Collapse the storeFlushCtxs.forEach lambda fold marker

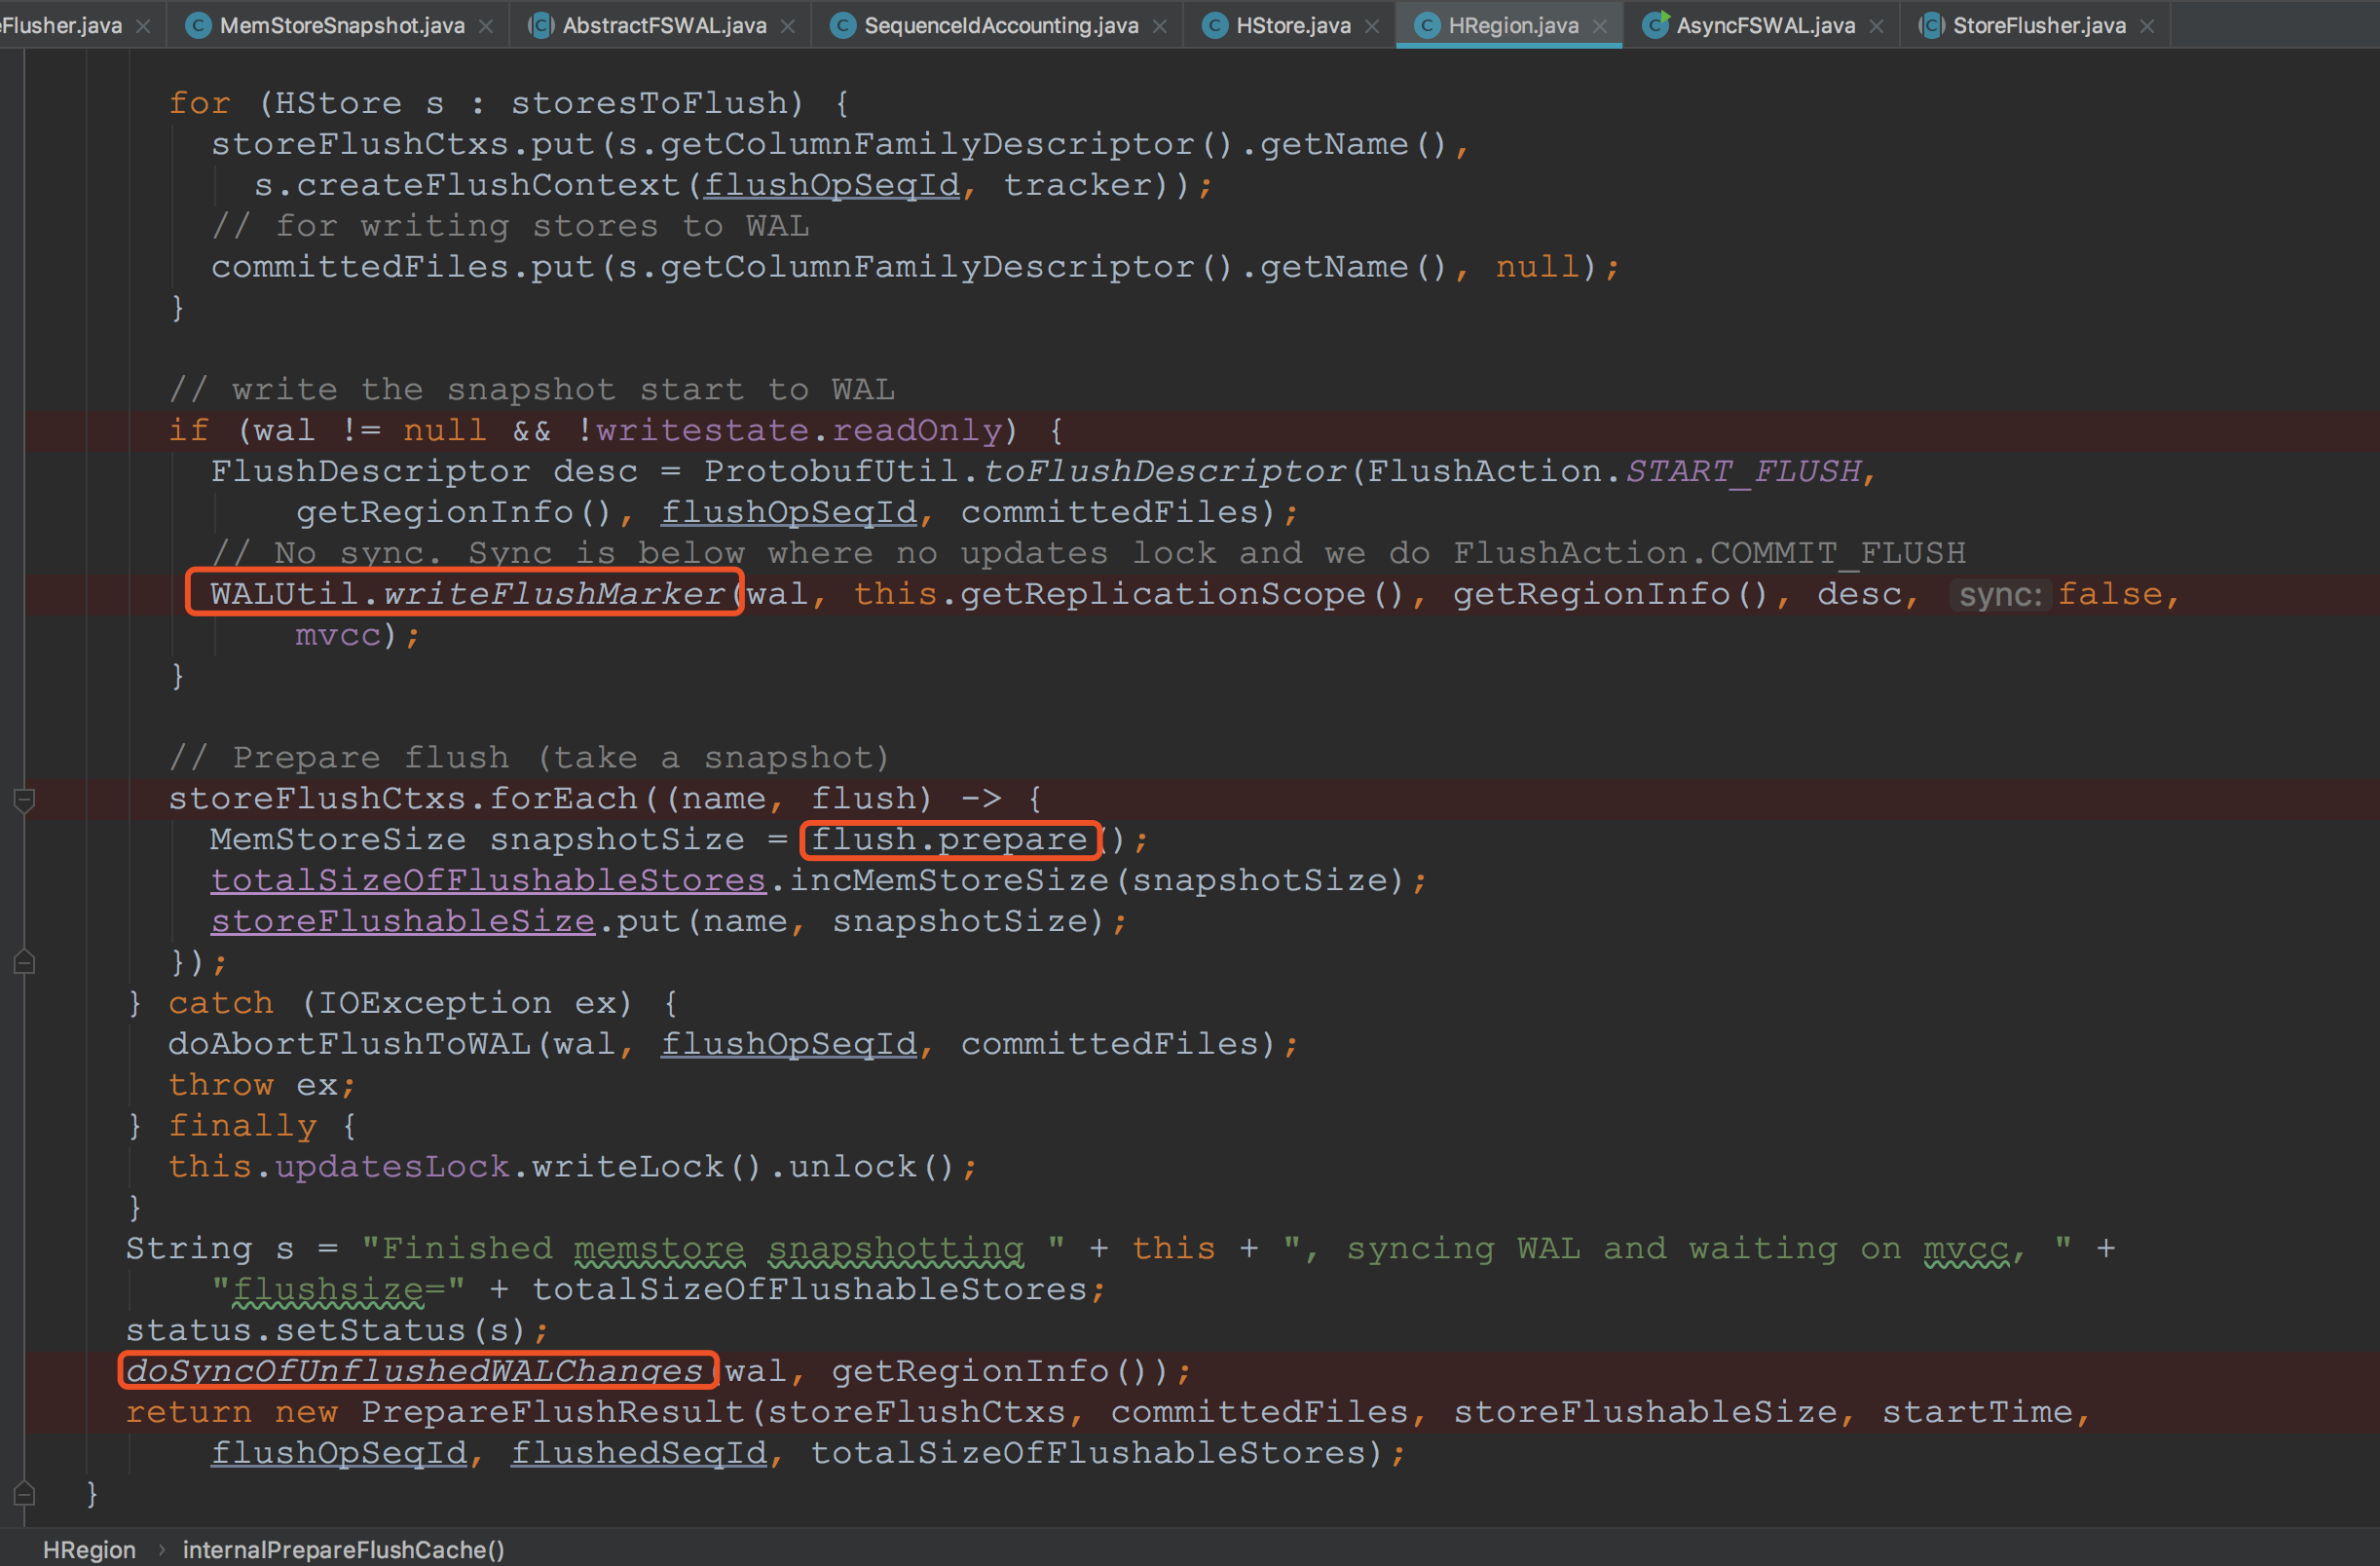tap(25, 799)
